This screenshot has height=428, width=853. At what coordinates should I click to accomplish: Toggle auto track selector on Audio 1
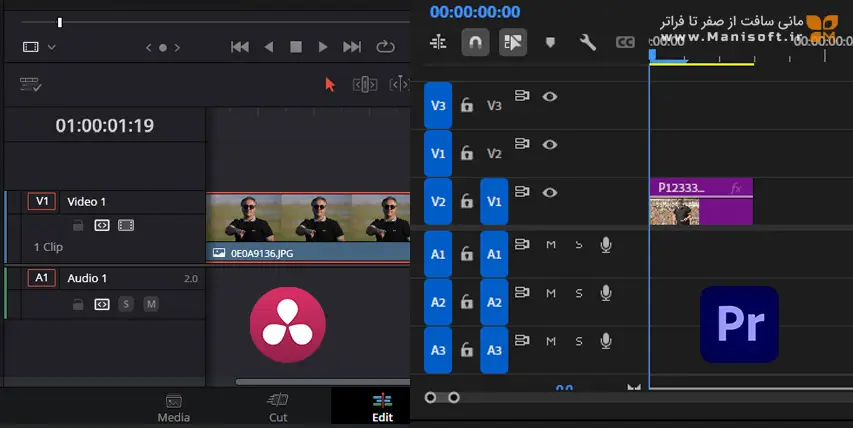coord(102,304)
